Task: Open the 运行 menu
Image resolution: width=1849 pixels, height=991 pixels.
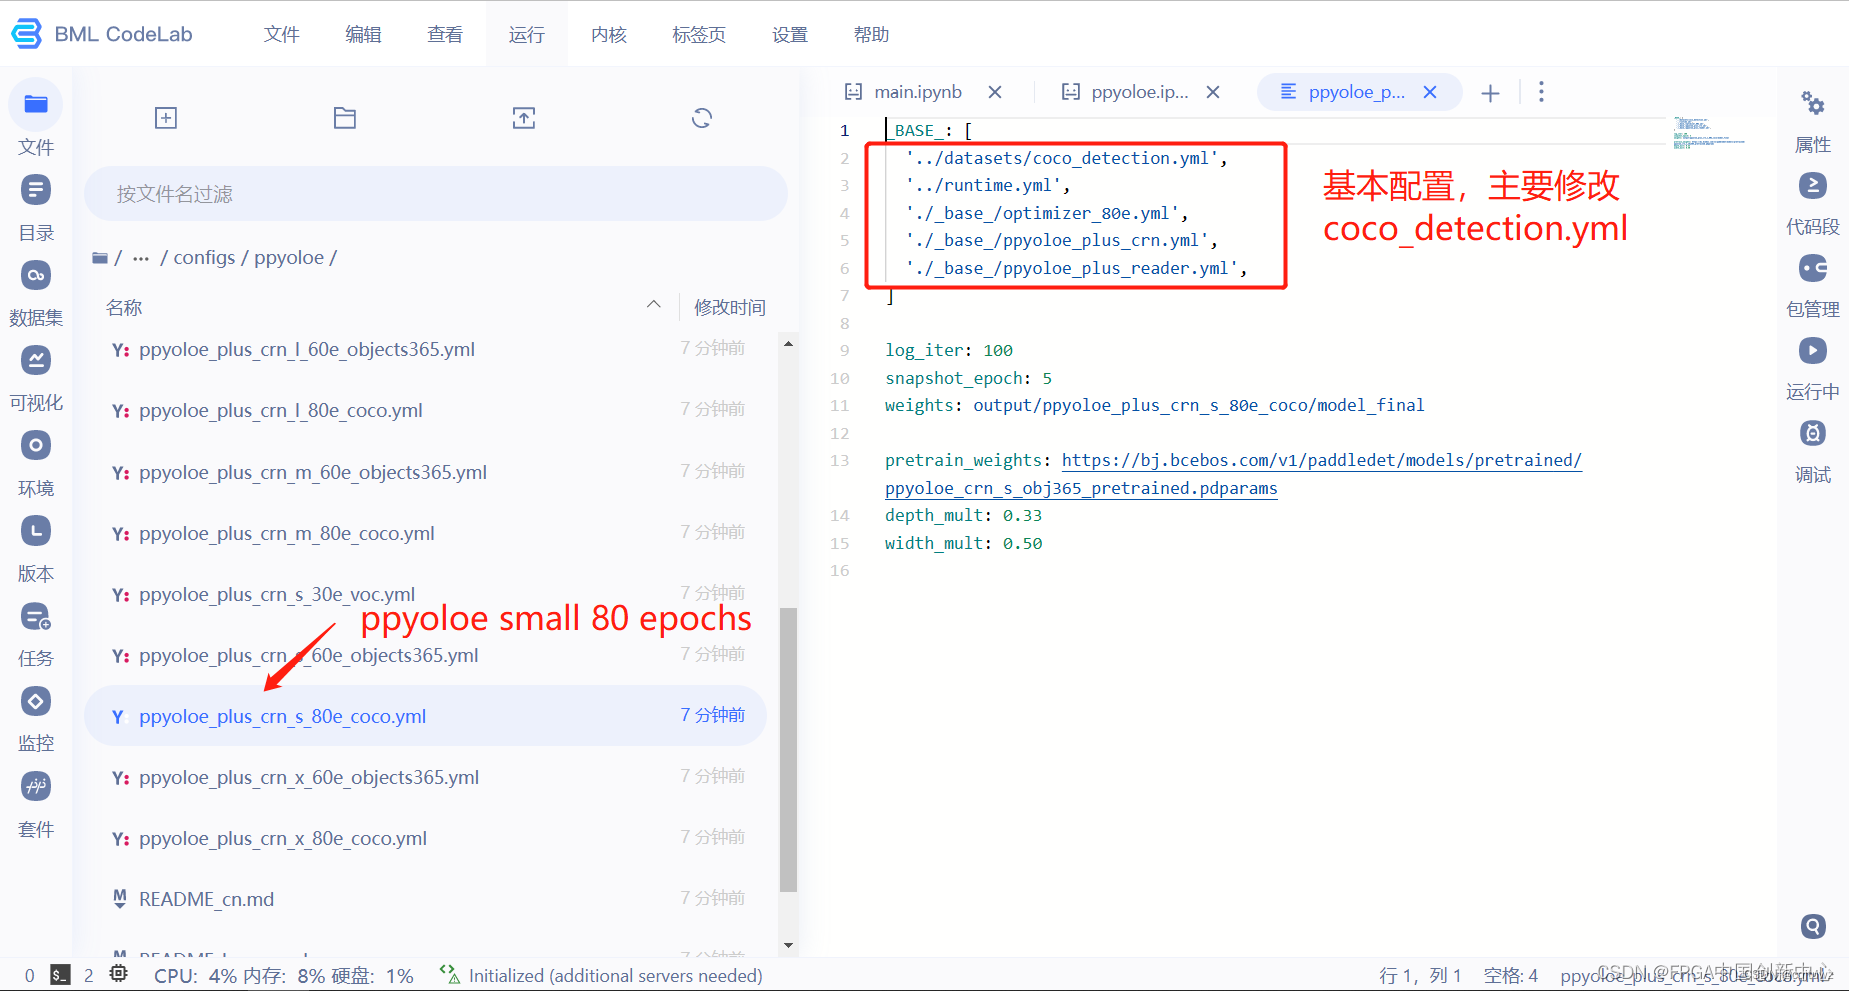Action: [527, 34]
